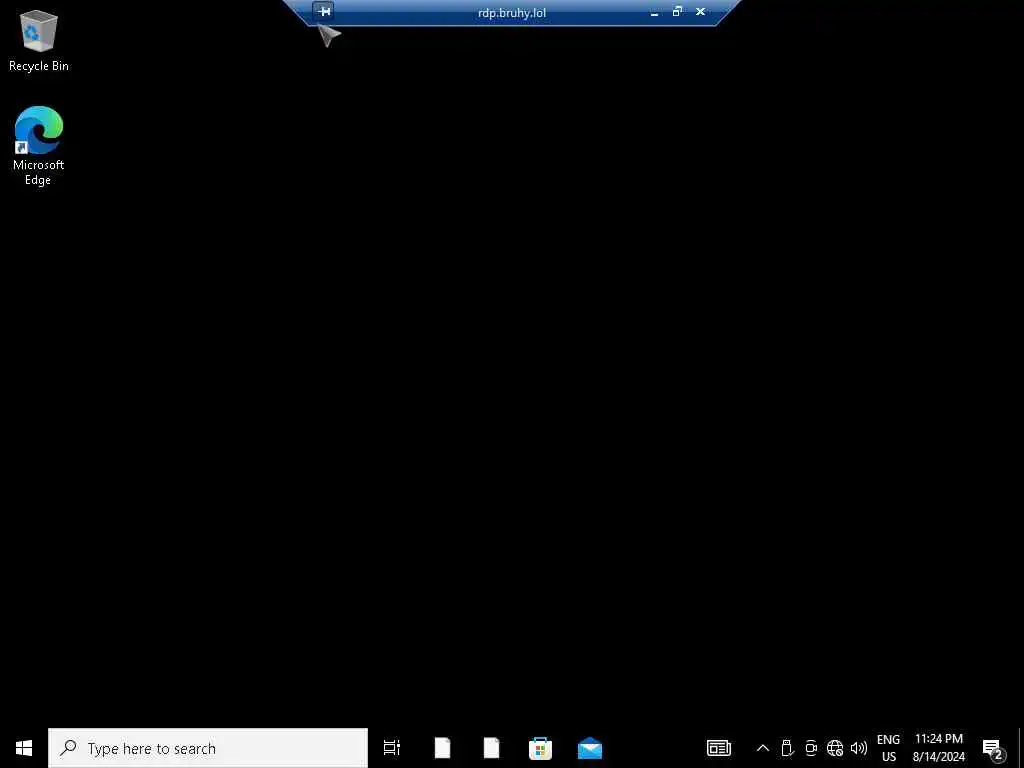Open Action Center with 2 notifications
Image resolution: width=1024 pixels, height=768 pixels.
[993, 748]
